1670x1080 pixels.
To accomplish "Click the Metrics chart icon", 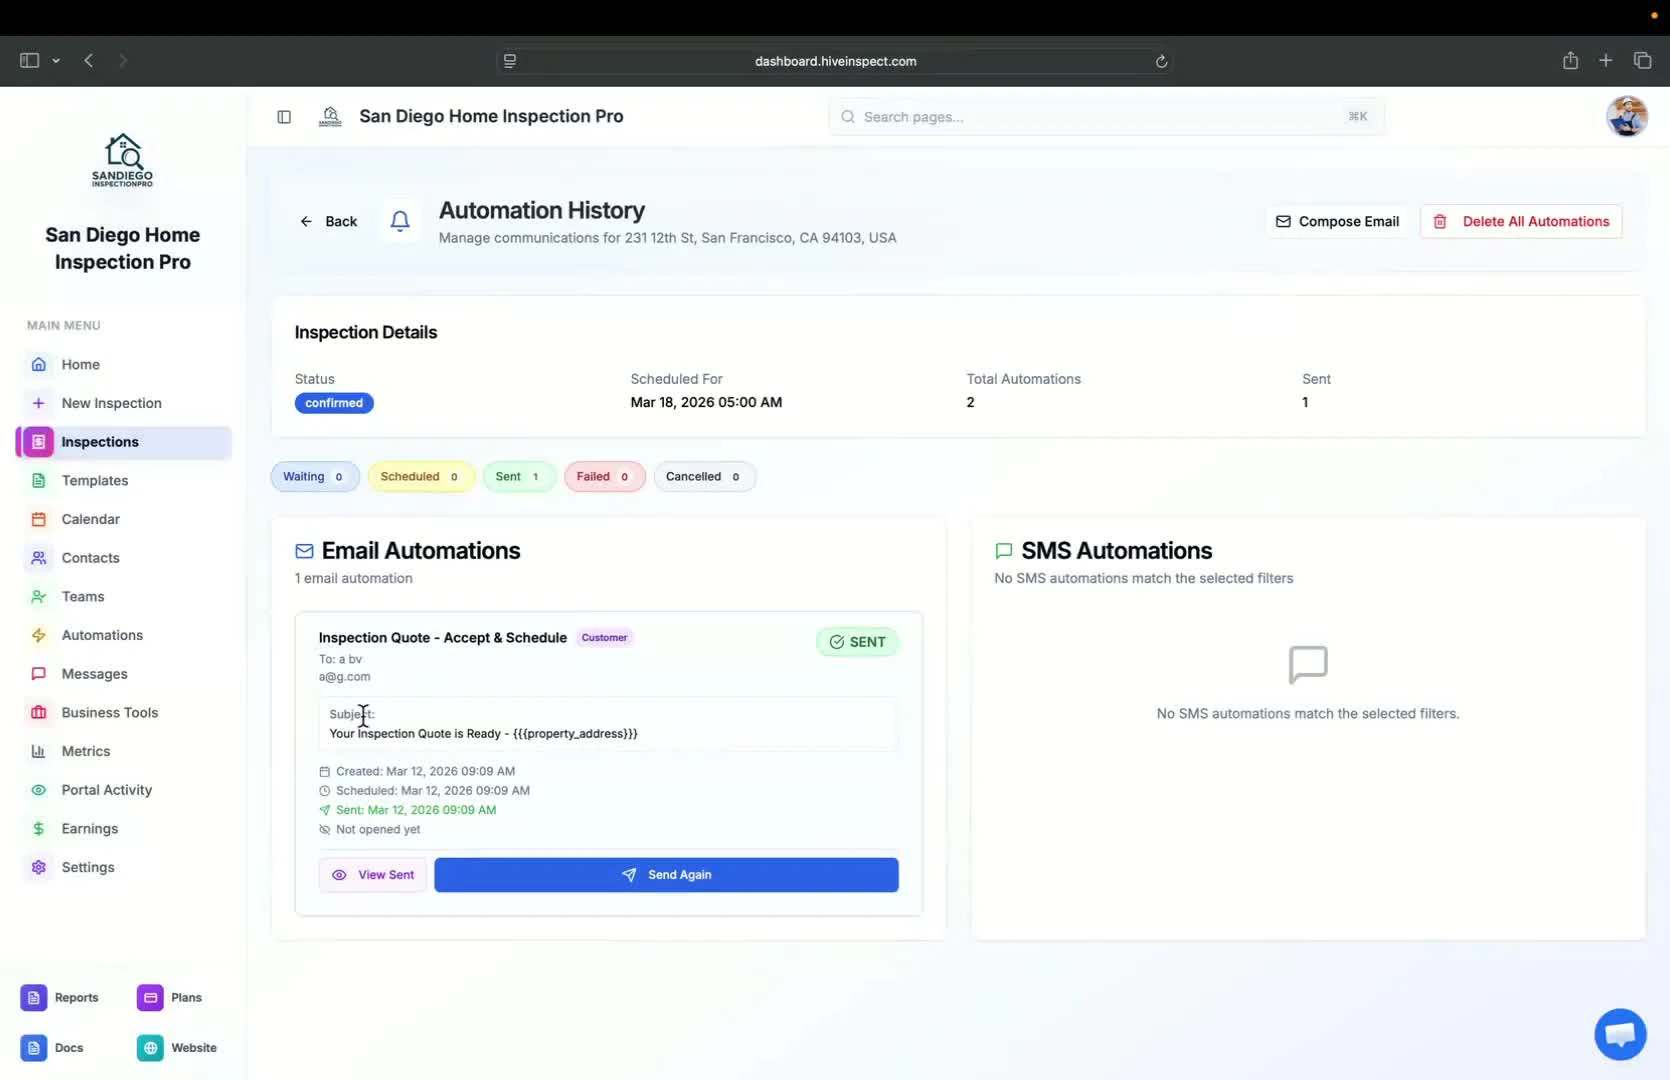I will pos(38,751).
